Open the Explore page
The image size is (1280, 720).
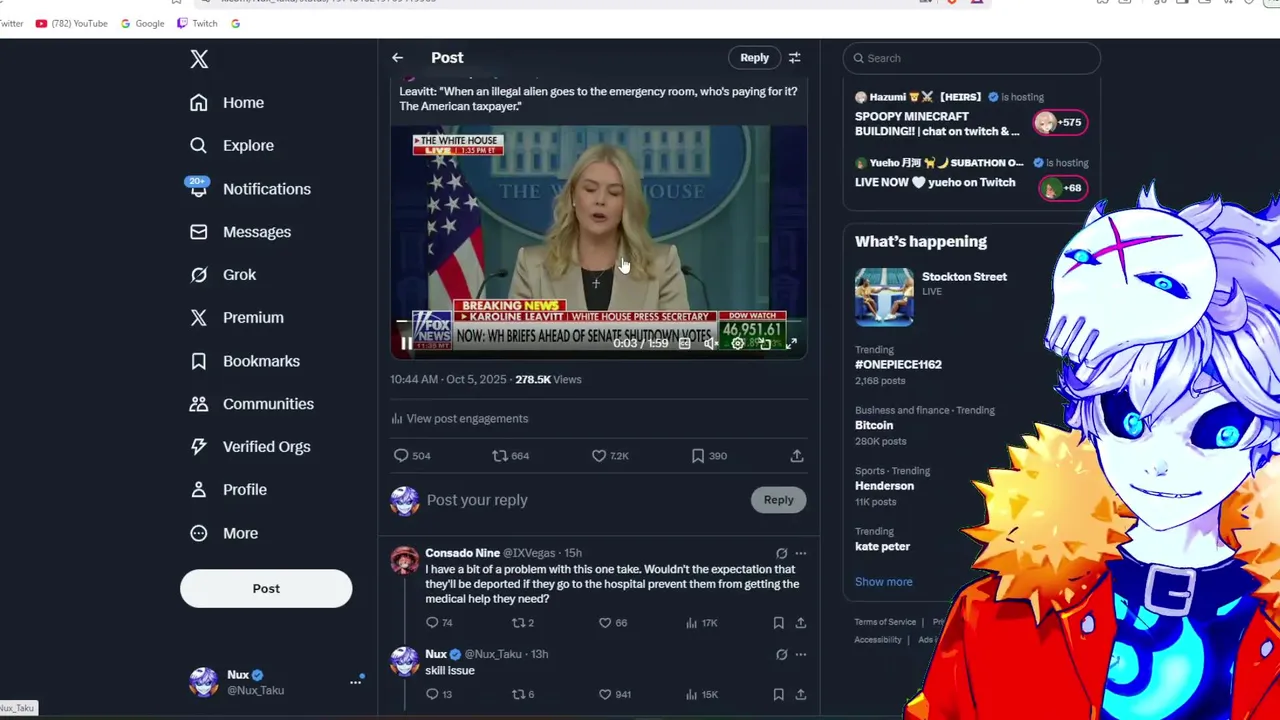tap(232, 146)
